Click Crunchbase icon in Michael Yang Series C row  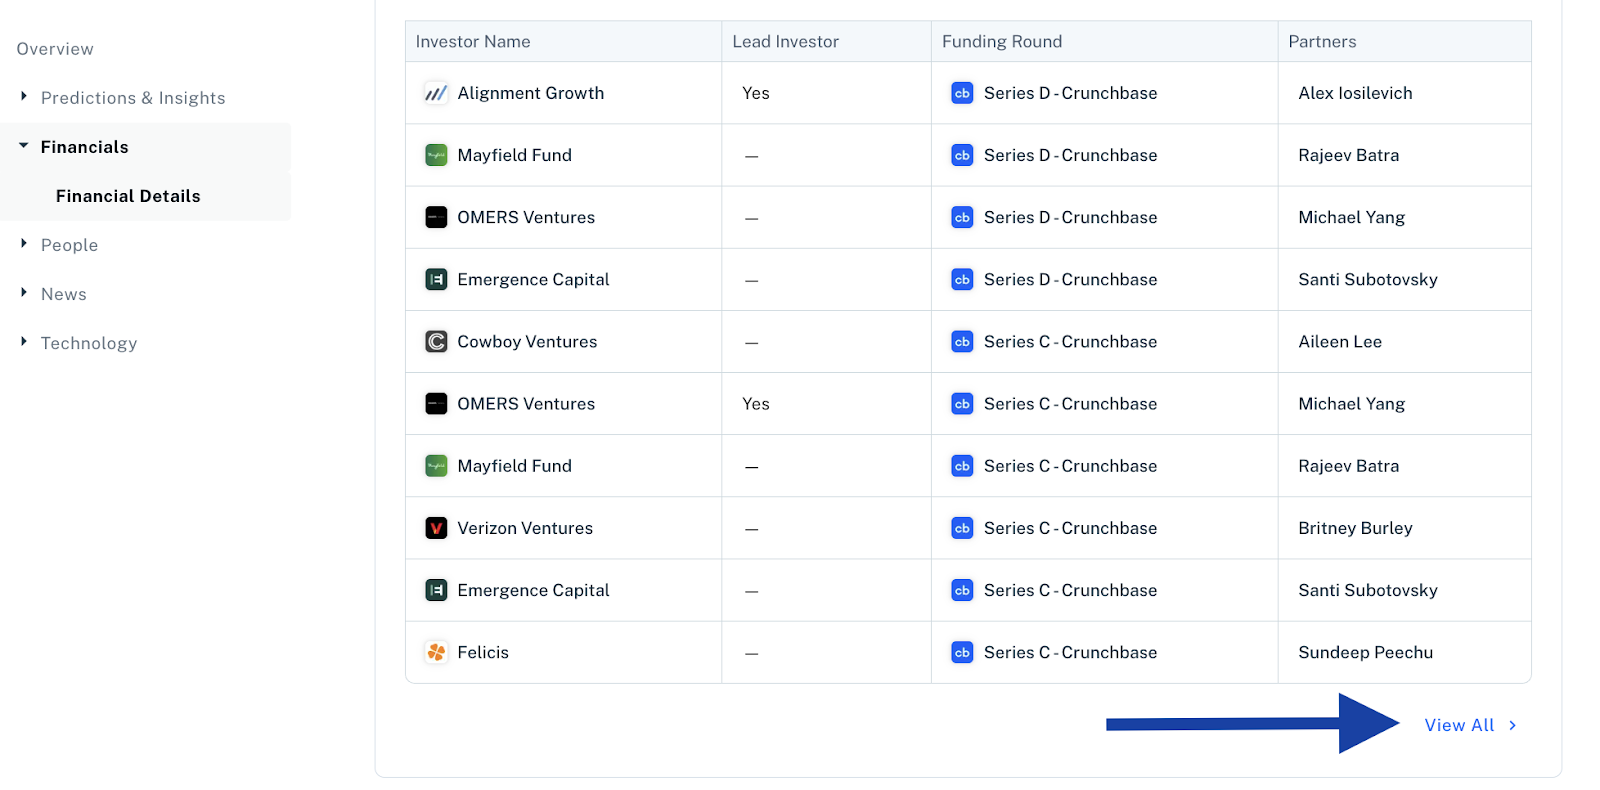click(x=962, y=404)
